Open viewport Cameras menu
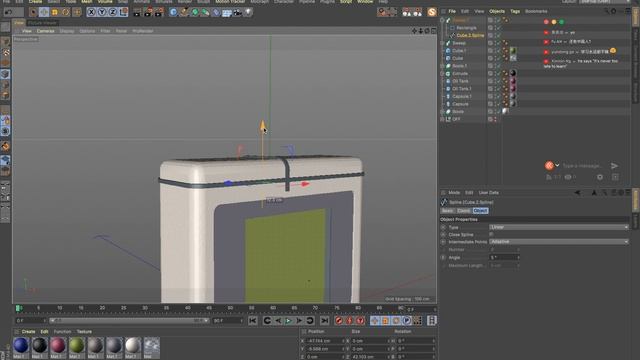The width and height of the screenshot is (640, 360). 46,31
